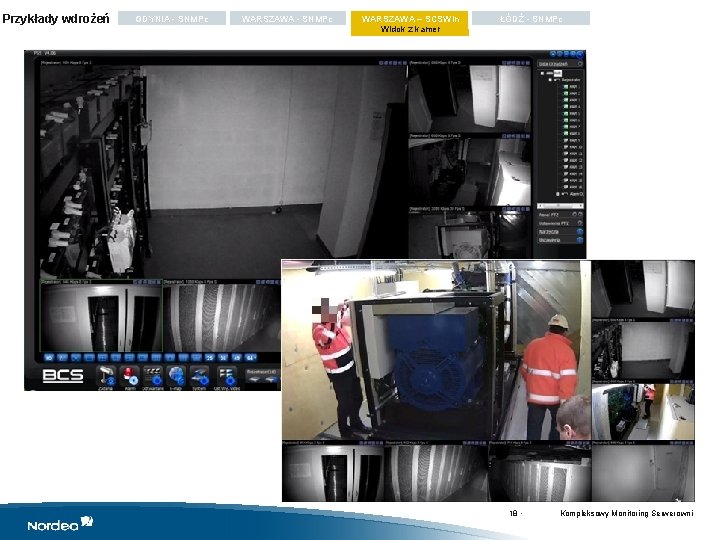Click the Nordea logo
This screenshot has height=540, width=720.
[60, 523]
